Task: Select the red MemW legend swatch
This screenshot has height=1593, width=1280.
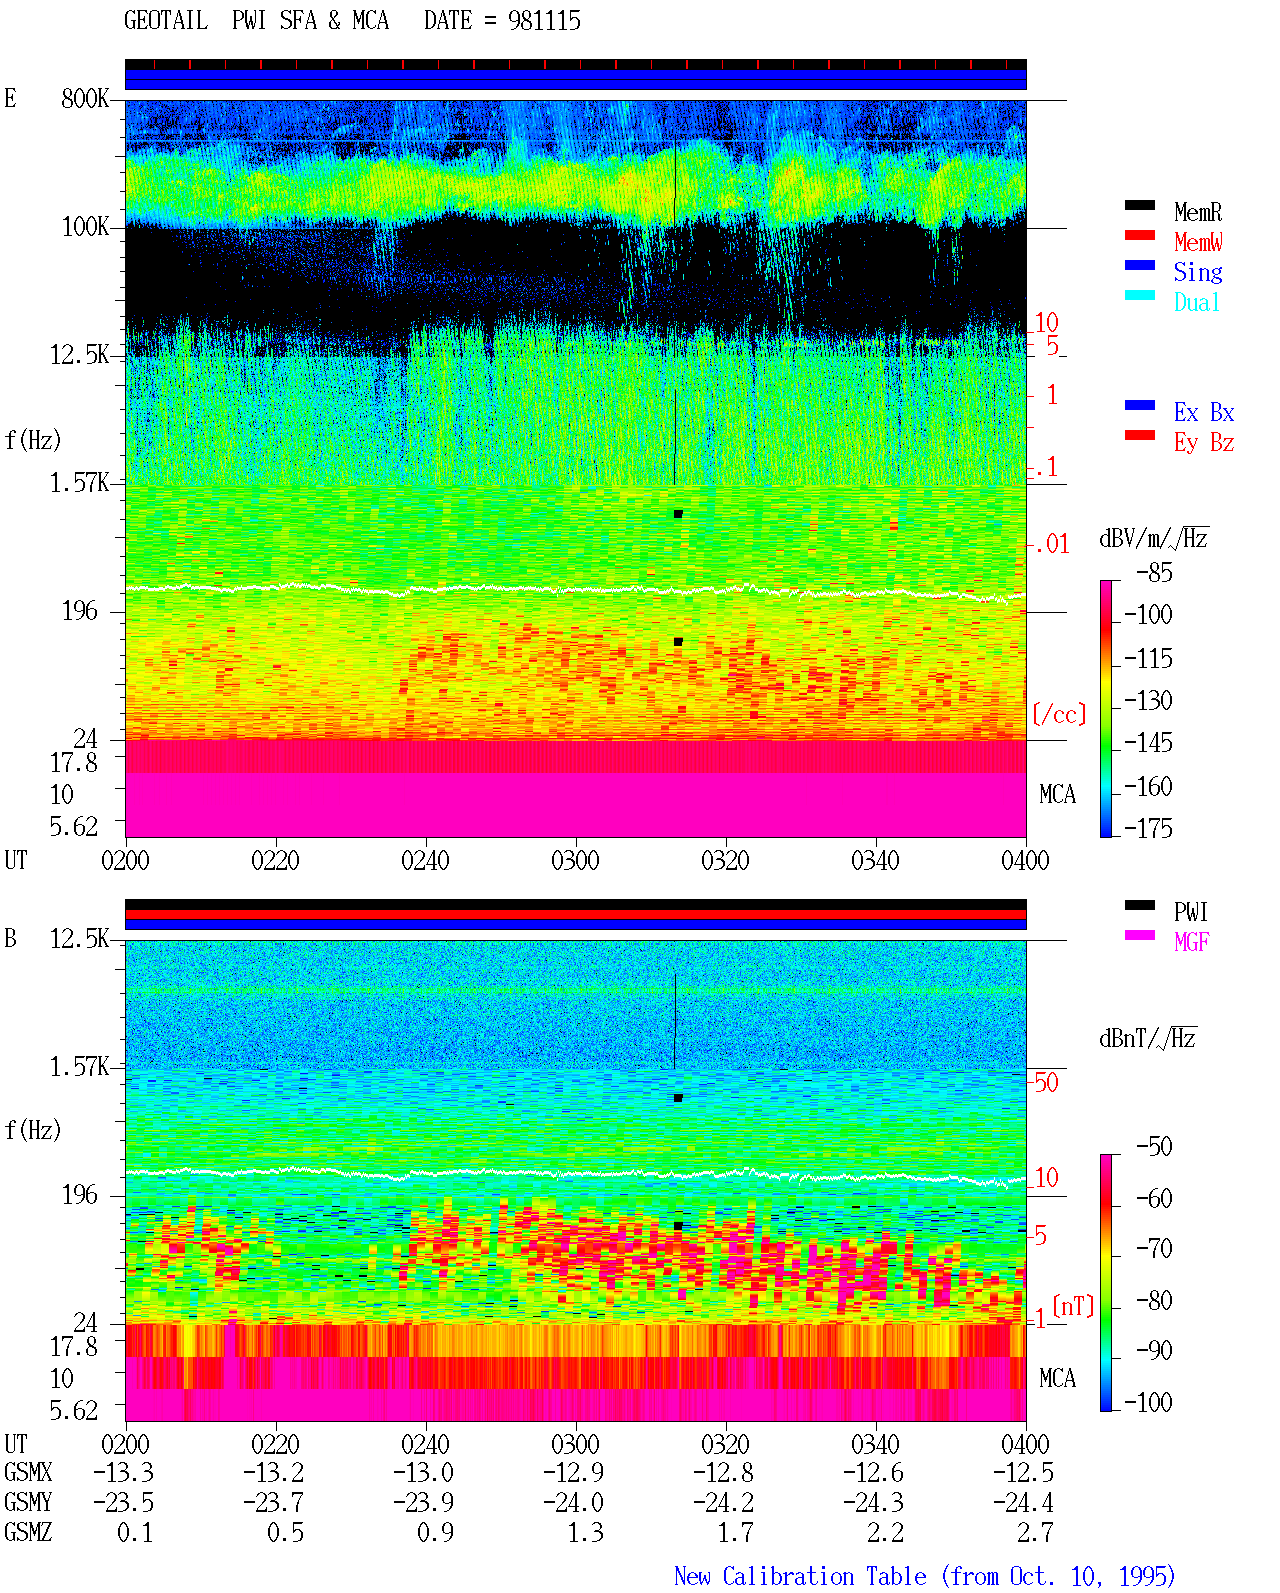Action: [x=1140, y=235]
